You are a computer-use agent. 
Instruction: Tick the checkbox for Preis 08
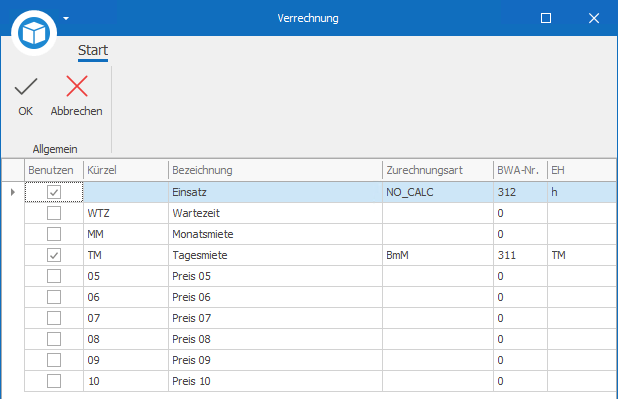click(x=54, y=339)
